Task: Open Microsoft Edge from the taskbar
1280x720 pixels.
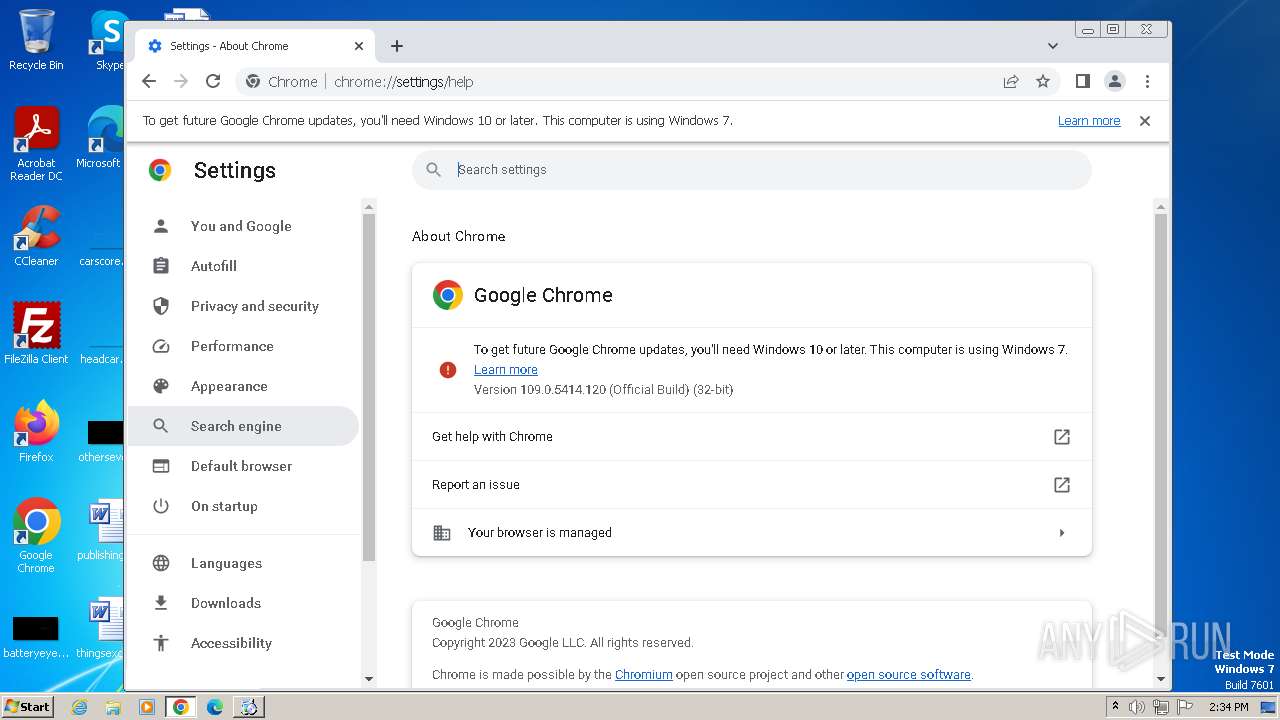Action: [215, 707]
